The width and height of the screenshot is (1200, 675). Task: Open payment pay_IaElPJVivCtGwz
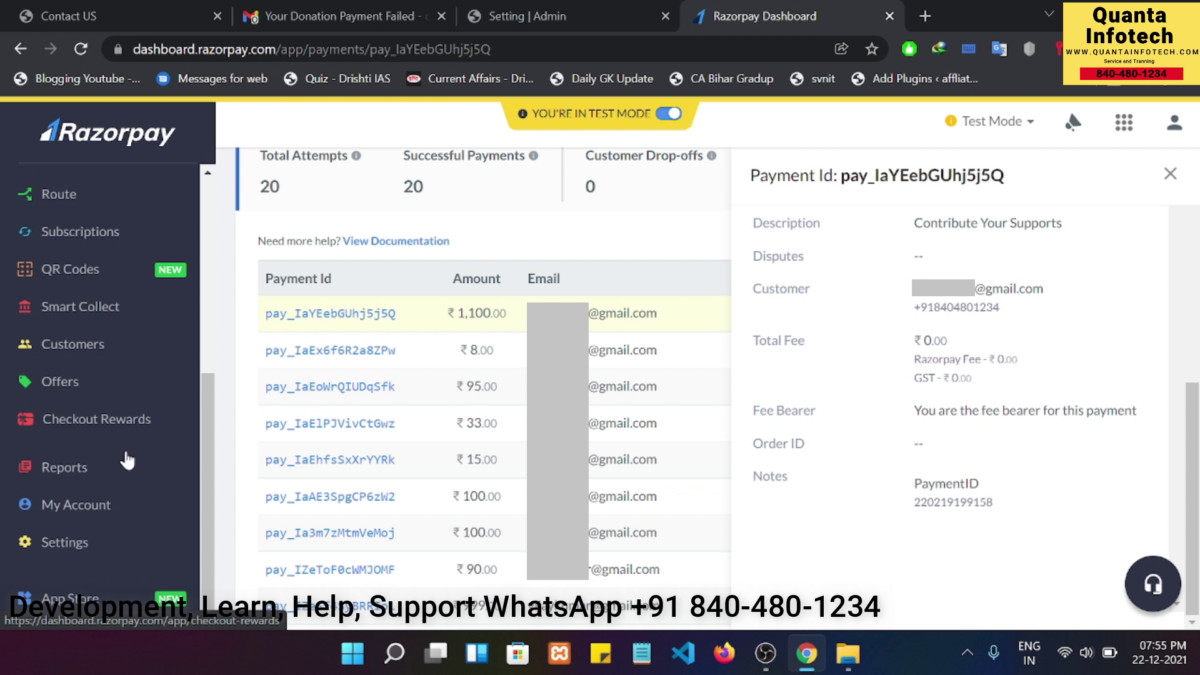point(330,423)
